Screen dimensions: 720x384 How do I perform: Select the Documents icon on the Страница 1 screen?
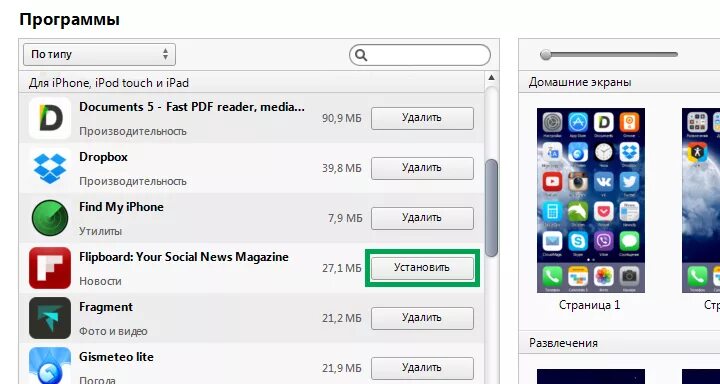click(x=603, y=123)
